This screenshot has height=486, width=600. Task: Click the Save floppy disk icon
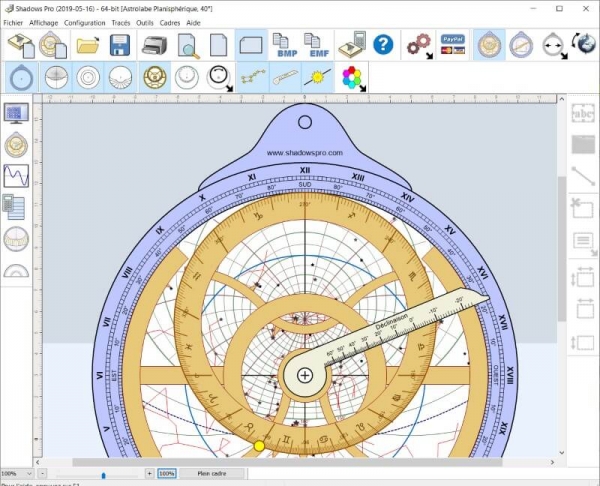pyautogui.click(x=120, y=45)
